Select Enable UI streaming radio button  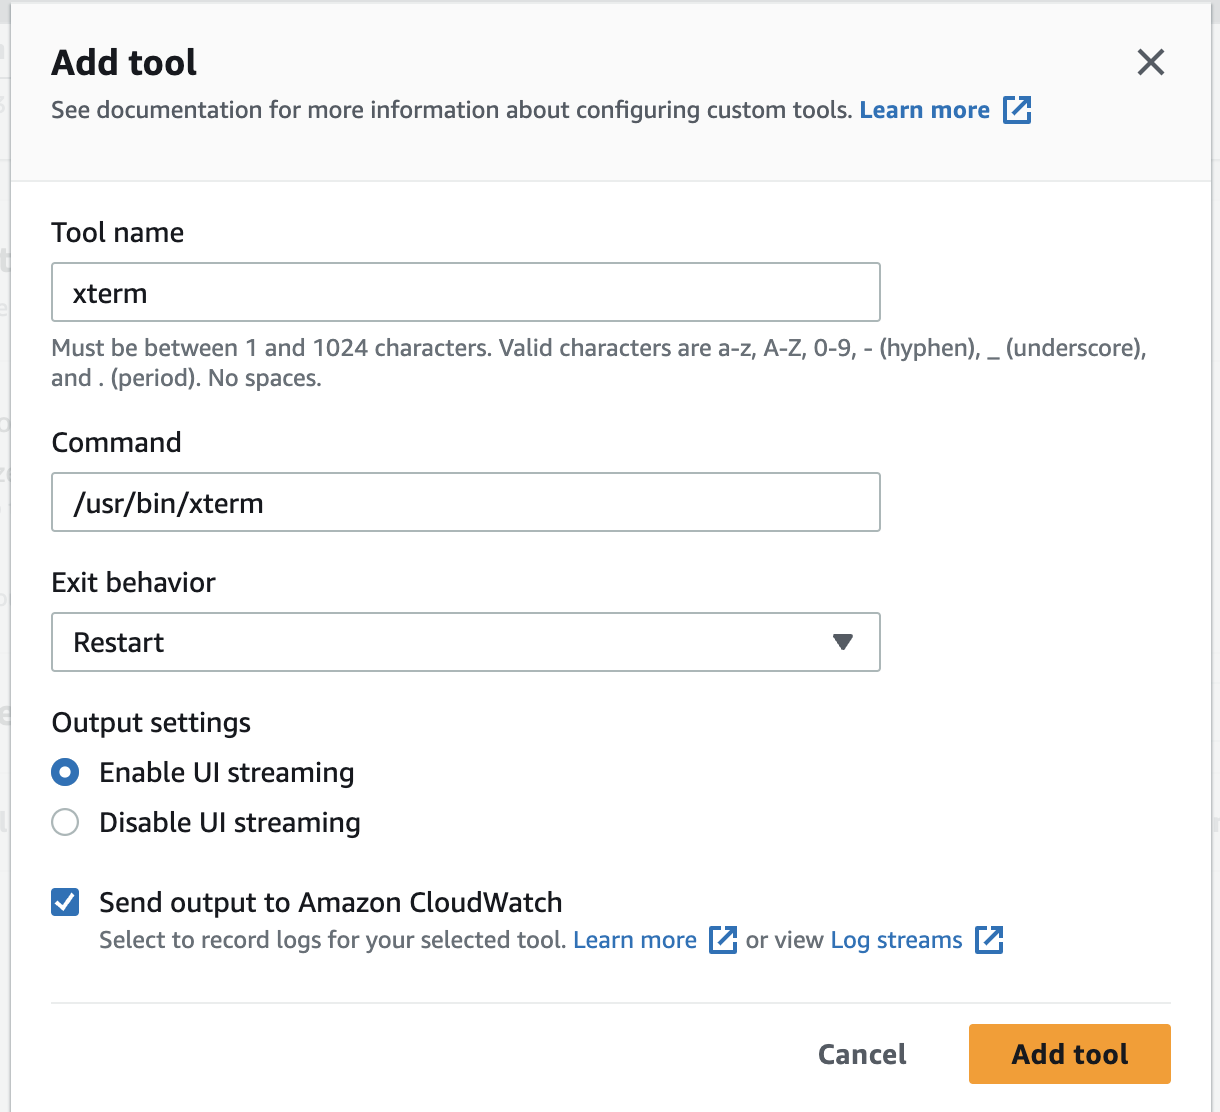pyautogui.click(x=65, y=772)
